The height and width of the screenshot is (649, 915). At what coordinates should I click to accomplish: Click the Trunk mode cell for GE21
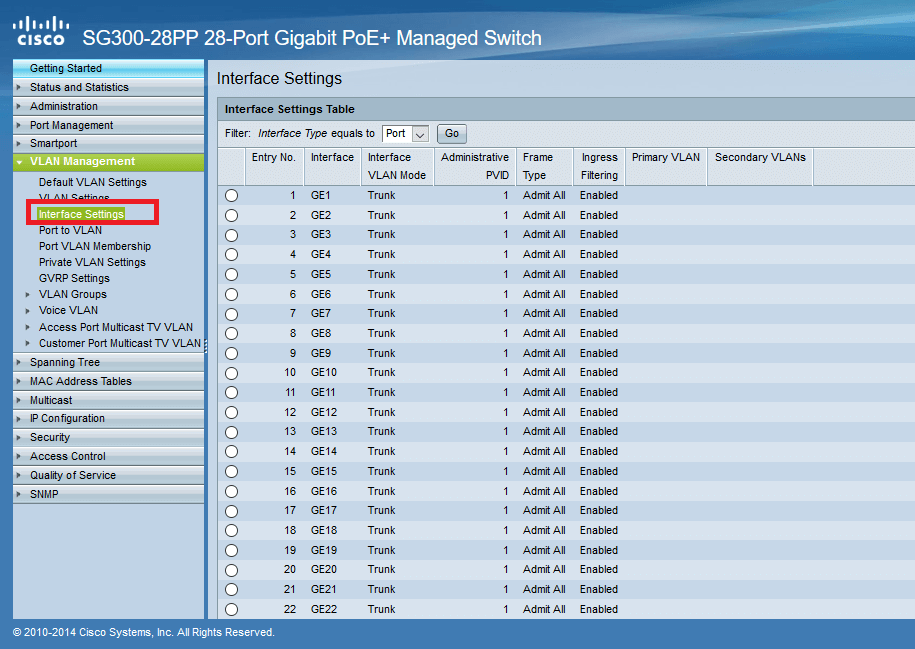coord(382,589)
